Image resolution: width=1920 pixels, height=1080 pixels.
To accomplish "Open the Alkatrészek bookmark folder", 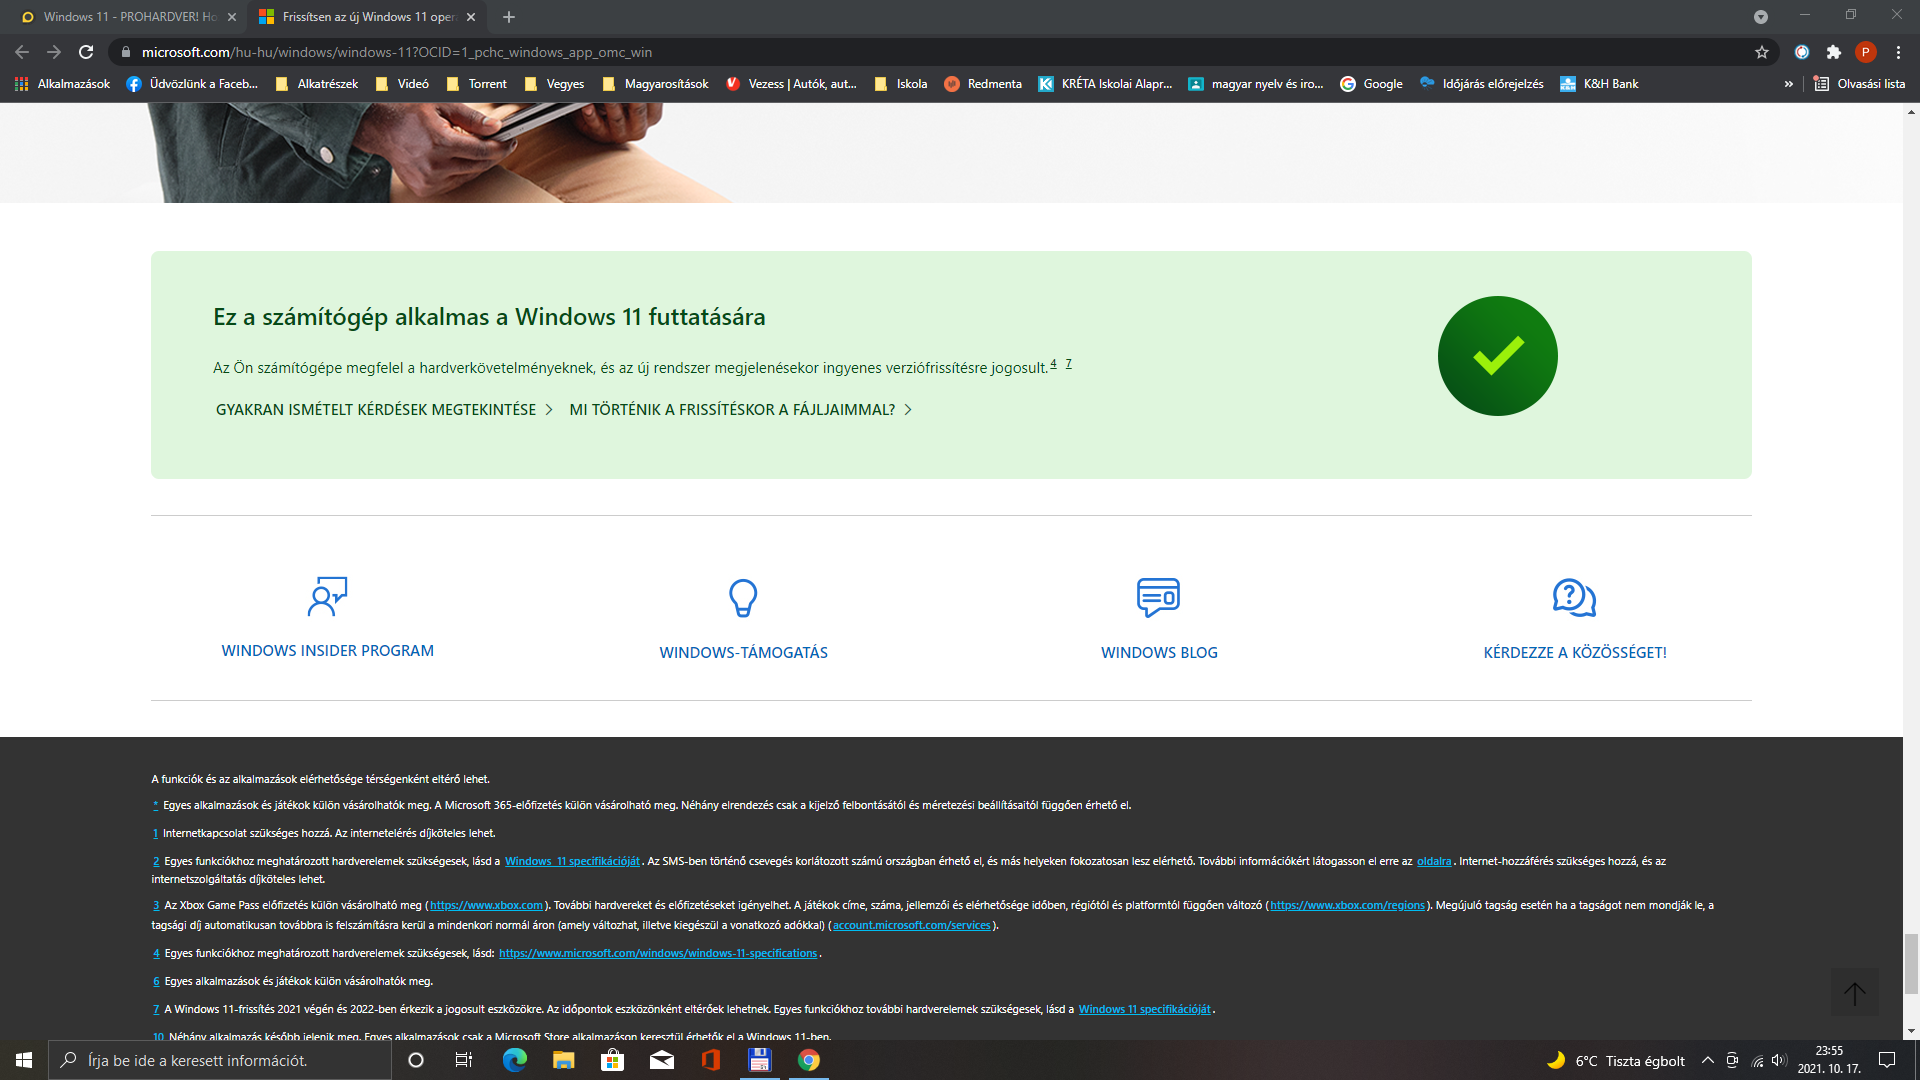I will pyautogui.click(x=316, y=84).
